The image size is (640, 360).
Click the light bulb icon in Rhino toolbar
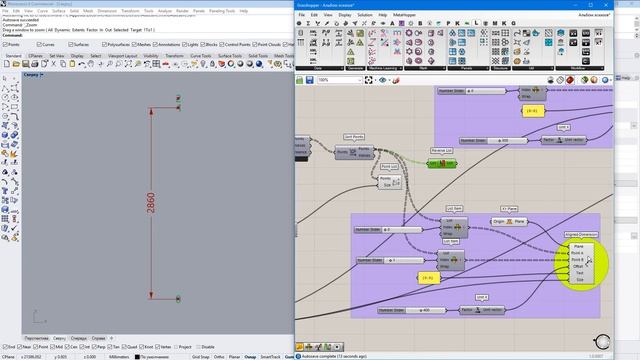coord(203,64)
